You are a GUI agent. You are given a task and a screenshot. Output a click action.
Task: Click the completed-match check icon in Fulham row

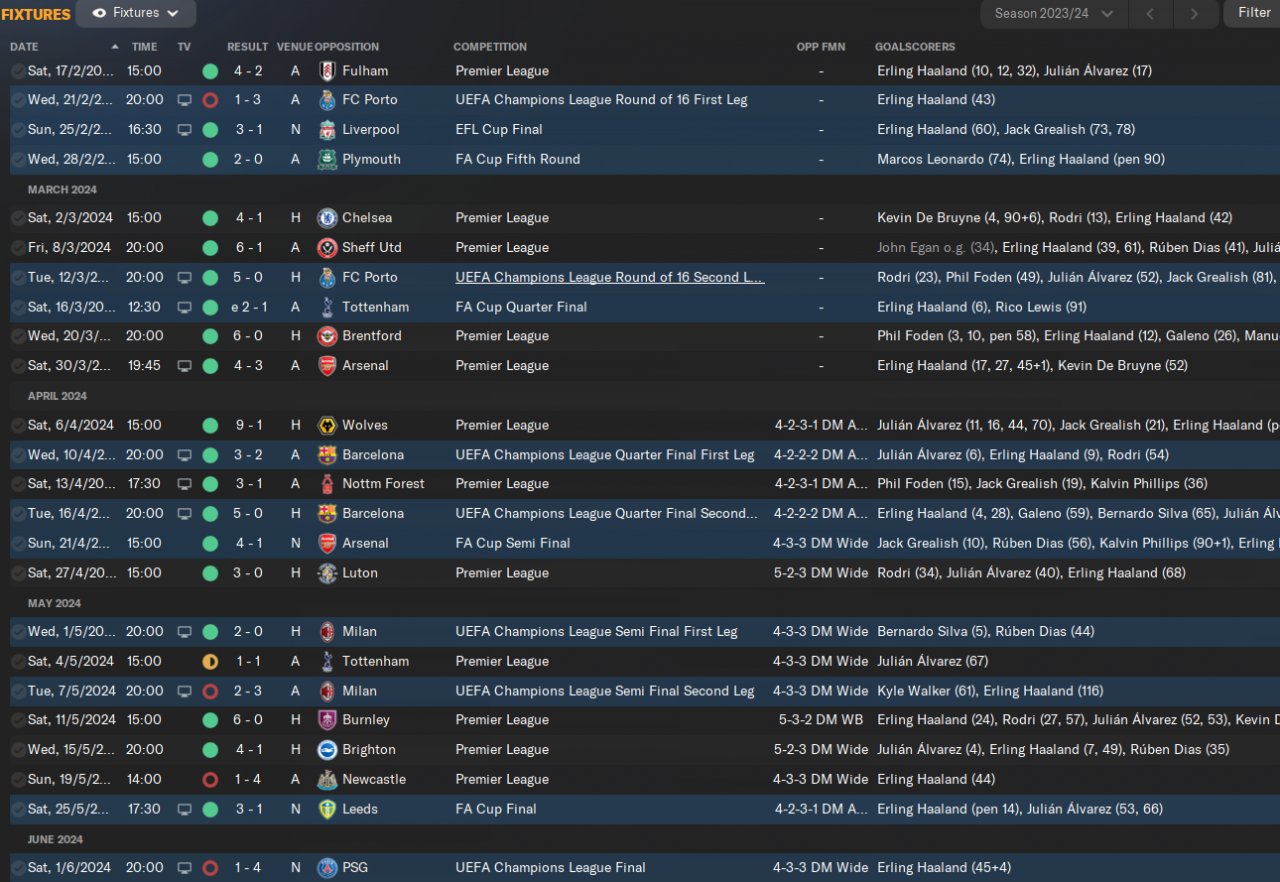[x=18, y=71]
